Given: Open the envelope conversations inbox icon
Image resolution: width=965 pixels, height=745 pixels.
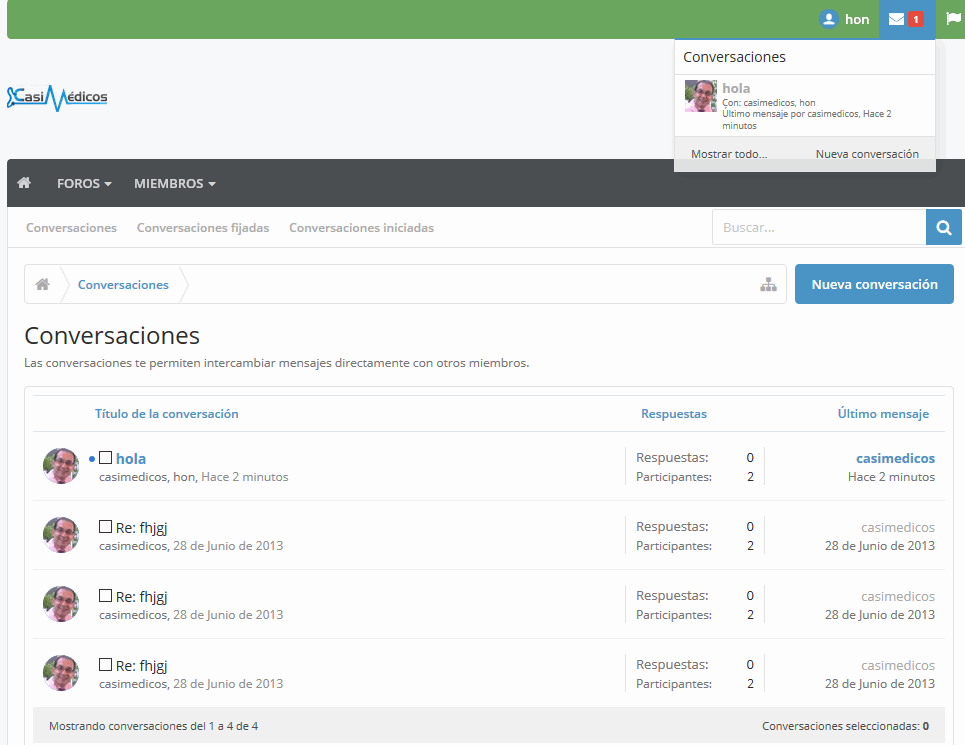Looking at the screenshot, I should click(x=896, y=19).
